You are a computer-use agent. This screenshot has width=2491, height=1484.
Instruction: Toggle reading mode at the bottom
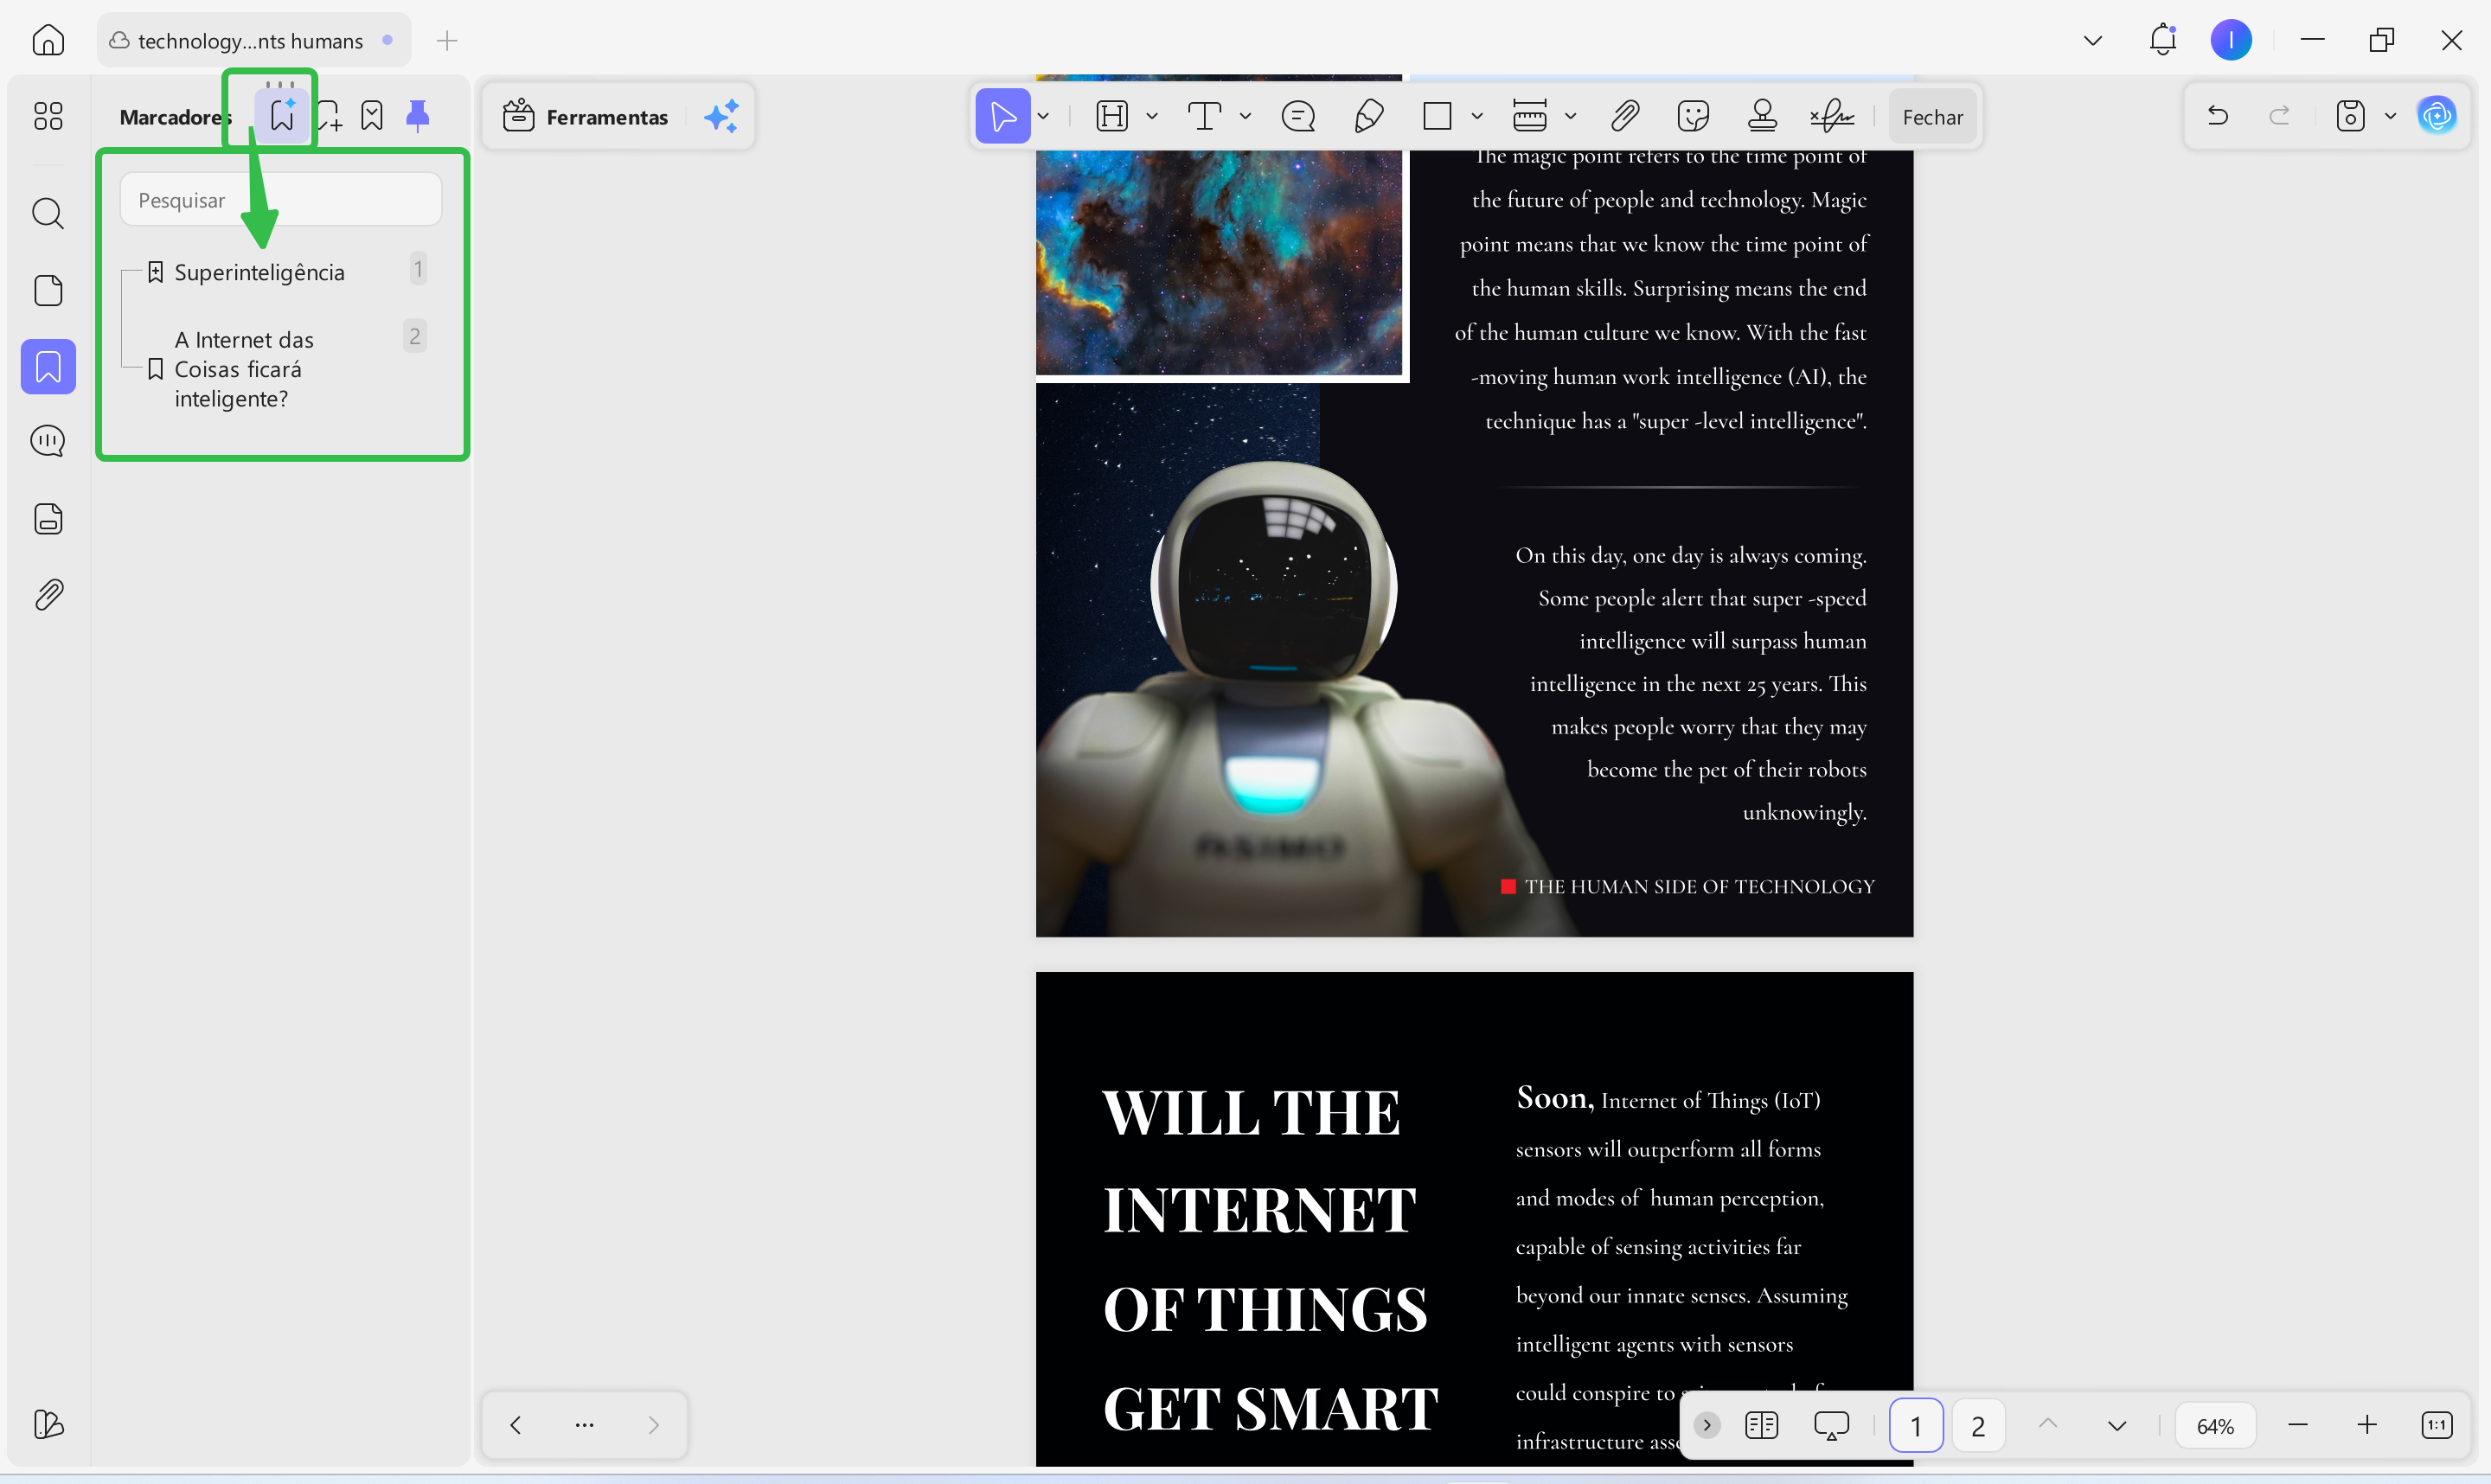(x=1832, y=1425)
